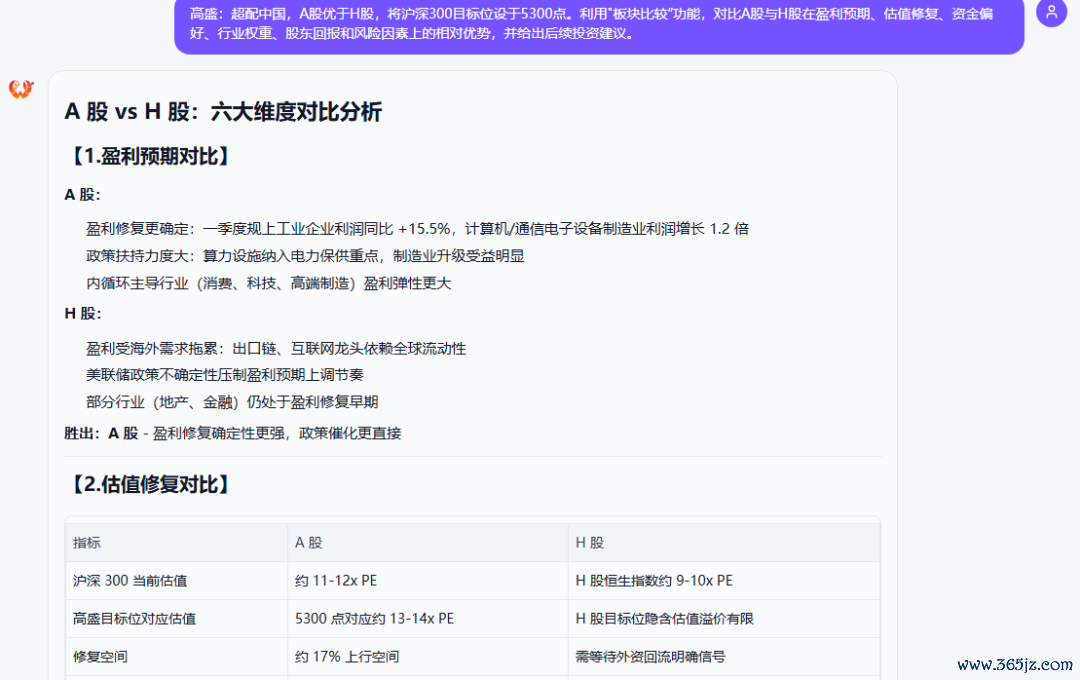The height and width of the screenshot is (680, 1080).
Task: Click the user avatar icon
Action: 1051,12
